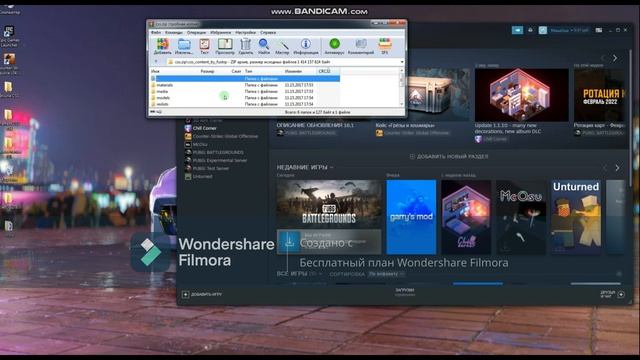The image size is (640, 360).
Task: Open the Справка menu in WinRAR
Action: (x=268, y=32)
